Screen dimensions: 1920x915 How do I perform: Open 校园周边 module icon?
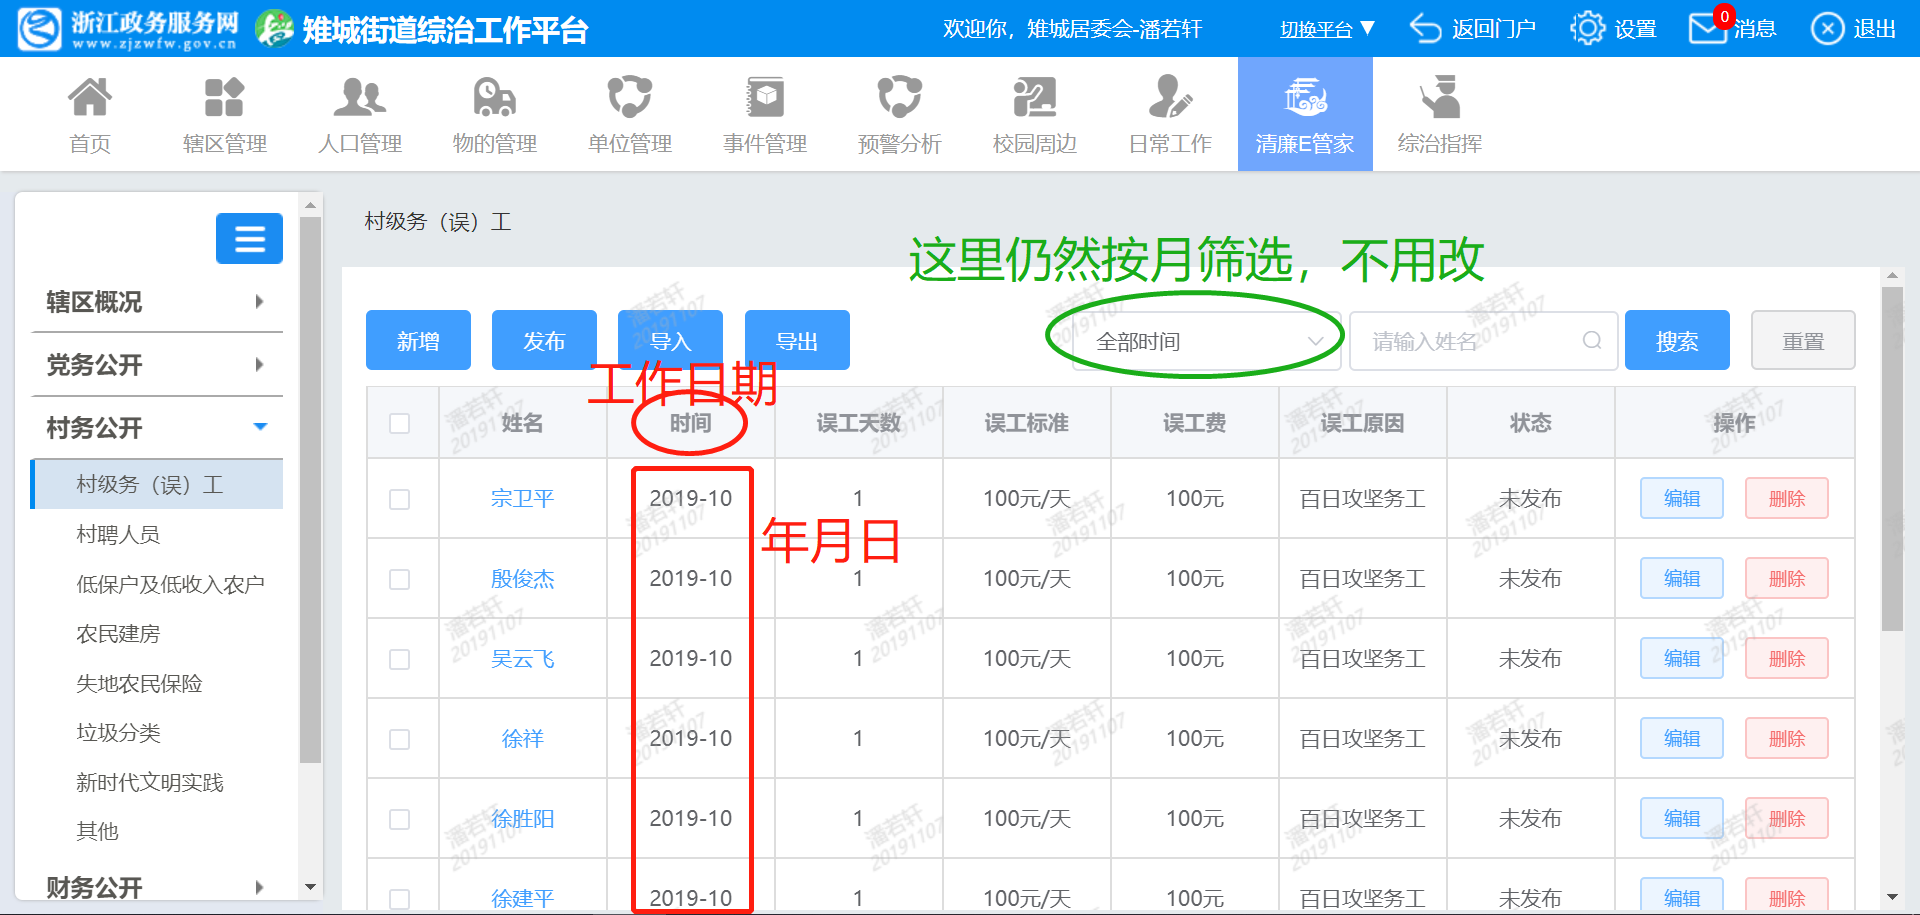click(x=1034, y=98)
